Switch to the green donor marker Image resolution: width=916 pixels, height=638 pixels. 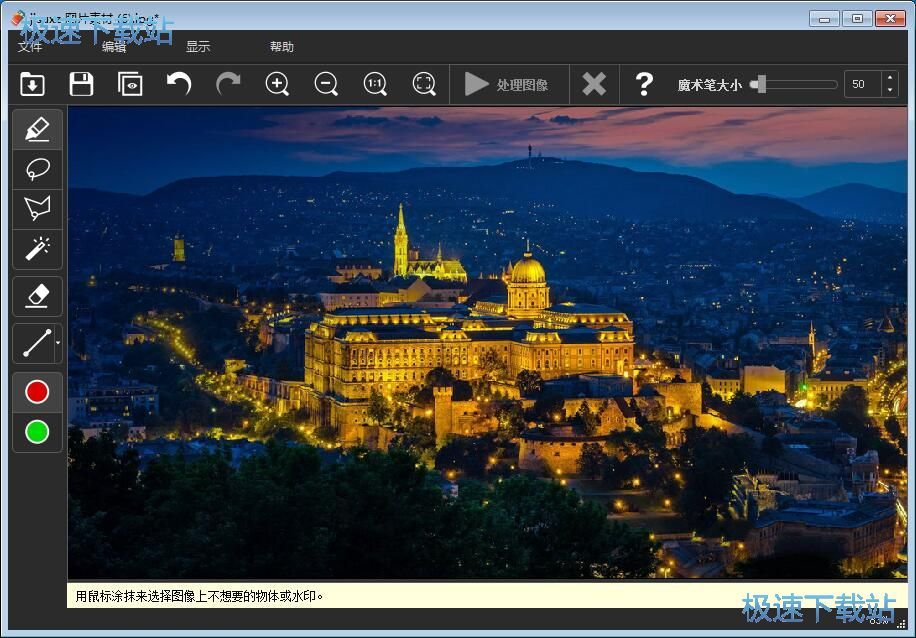tap(37, 432)
